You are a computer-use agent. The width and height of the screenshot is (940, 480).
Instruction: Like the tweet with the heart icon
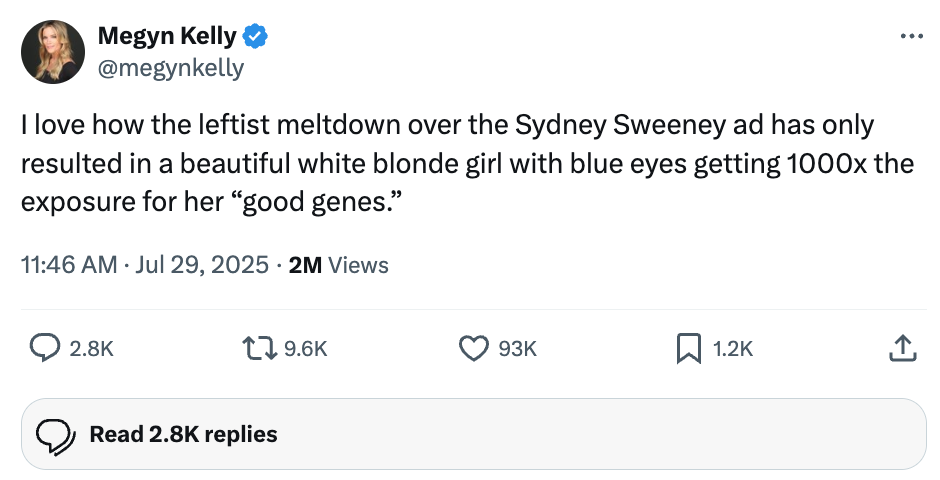472,348
